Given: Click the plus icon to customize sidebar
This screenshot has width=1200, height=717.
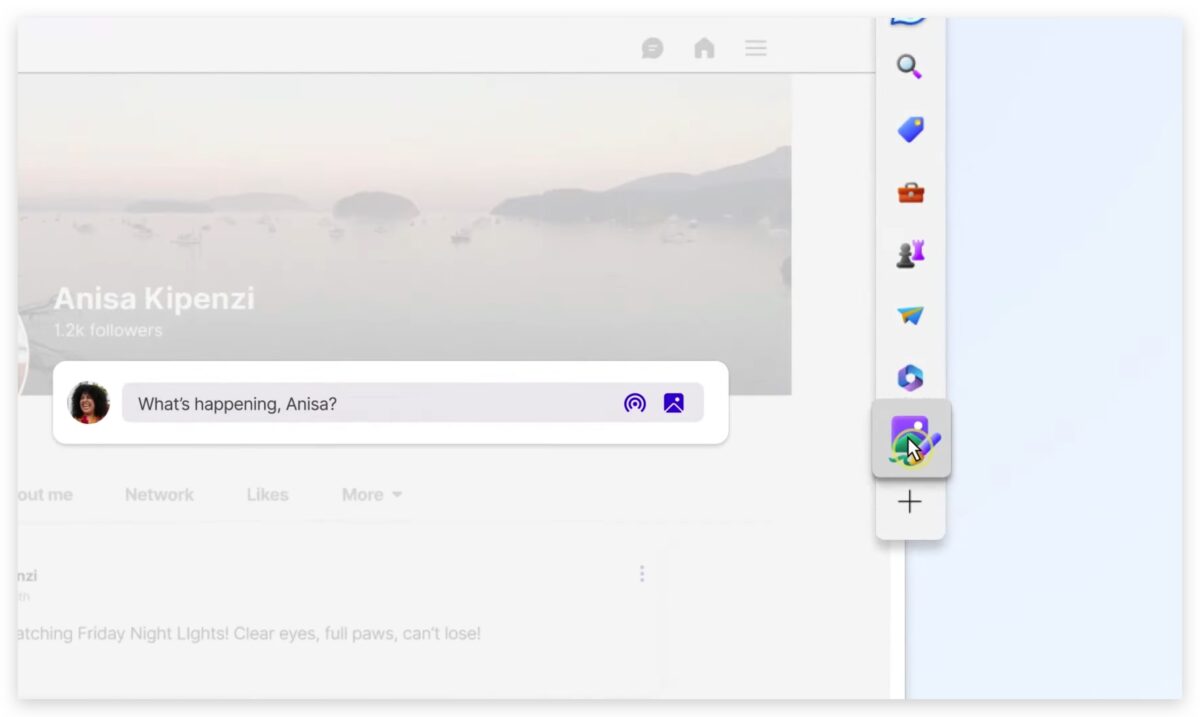Looking at the screenshot, I should pyautogui.click(x=910, y=502).
